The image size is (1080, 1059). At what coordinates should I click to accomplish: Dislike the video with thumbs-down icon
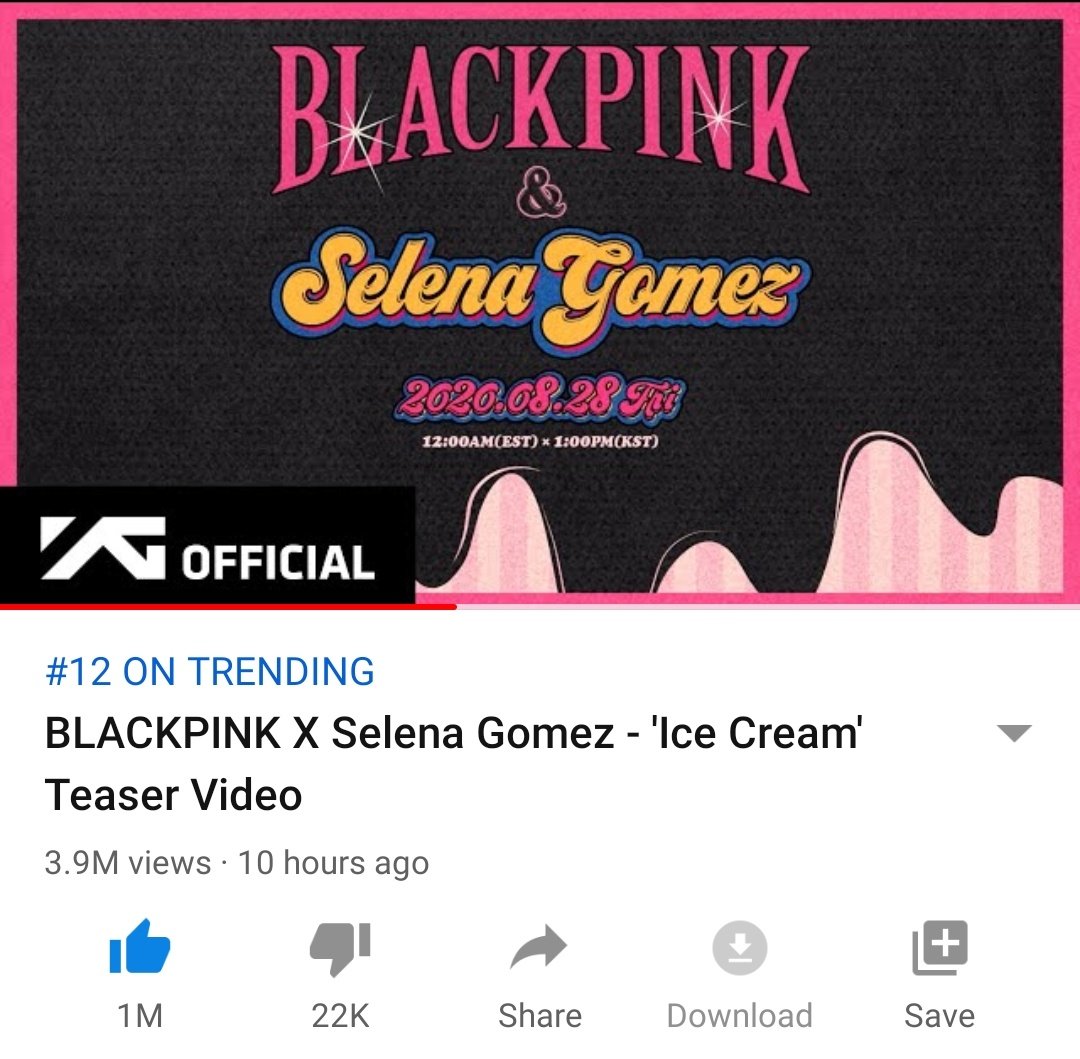click(x=340, y=948)
